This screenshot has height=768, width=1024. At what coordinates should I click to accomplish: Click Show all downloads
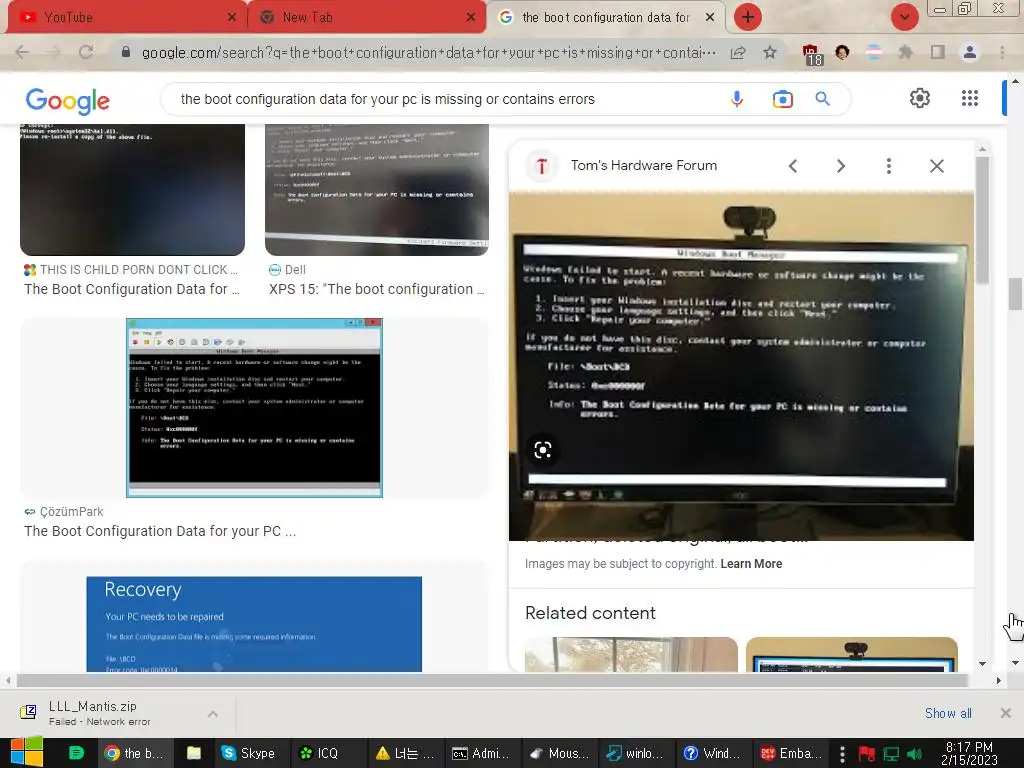point(948,713)
